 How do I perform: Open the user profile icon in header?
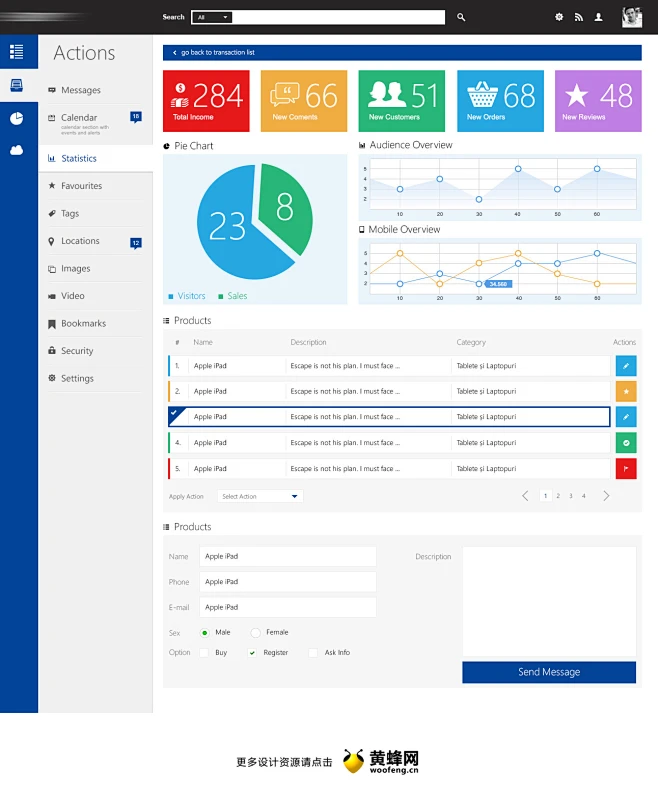tap(599, 17)
